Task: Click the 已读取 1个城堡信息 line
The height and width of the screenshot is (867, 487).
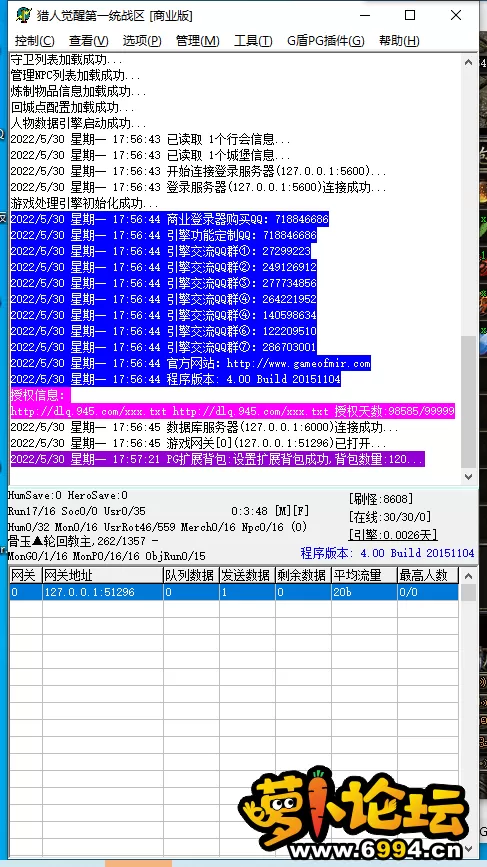Action: pyautogui.click(x=150, y=155)
